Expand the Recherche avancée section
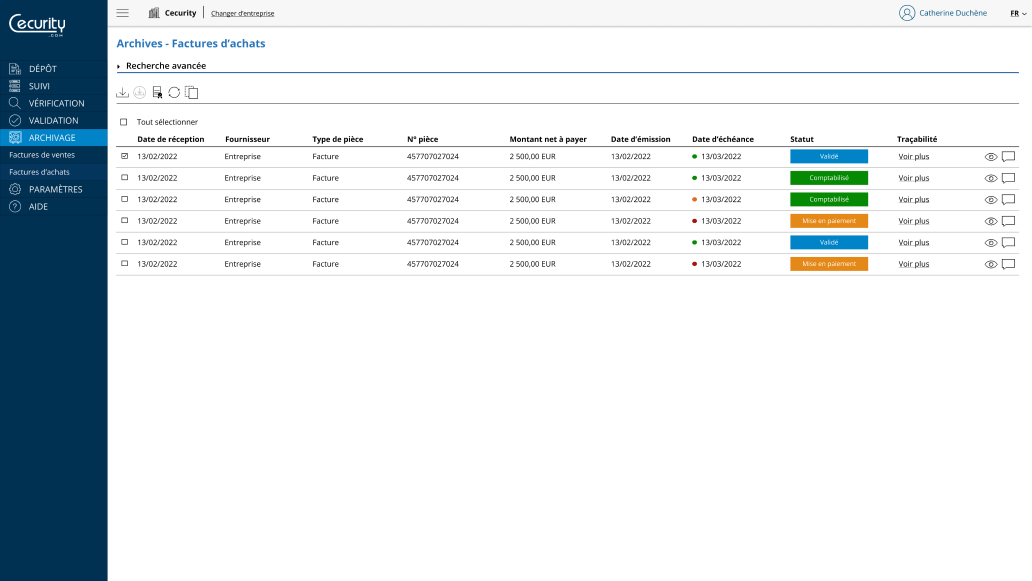Viewport: 1032px width, 581px height. tap(161, 66)
